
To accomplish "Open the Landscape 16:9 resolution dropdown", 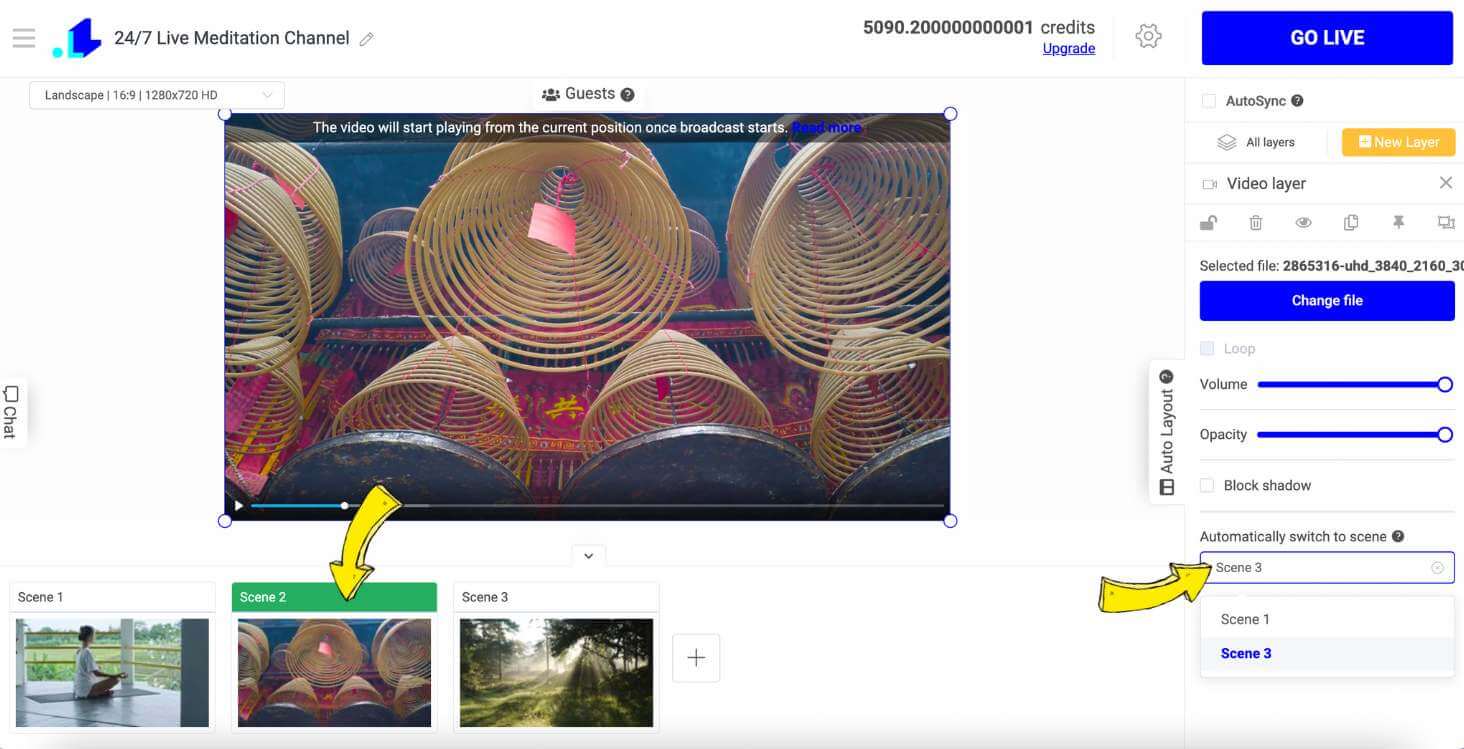I will [x=157, y=95].
